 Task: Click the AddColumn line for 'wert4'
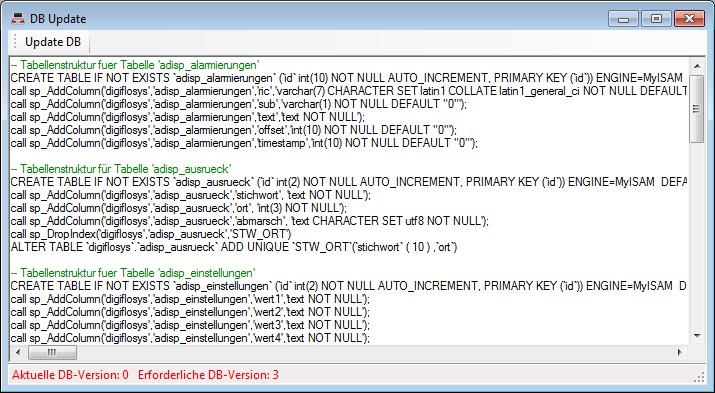pos(190,338)
